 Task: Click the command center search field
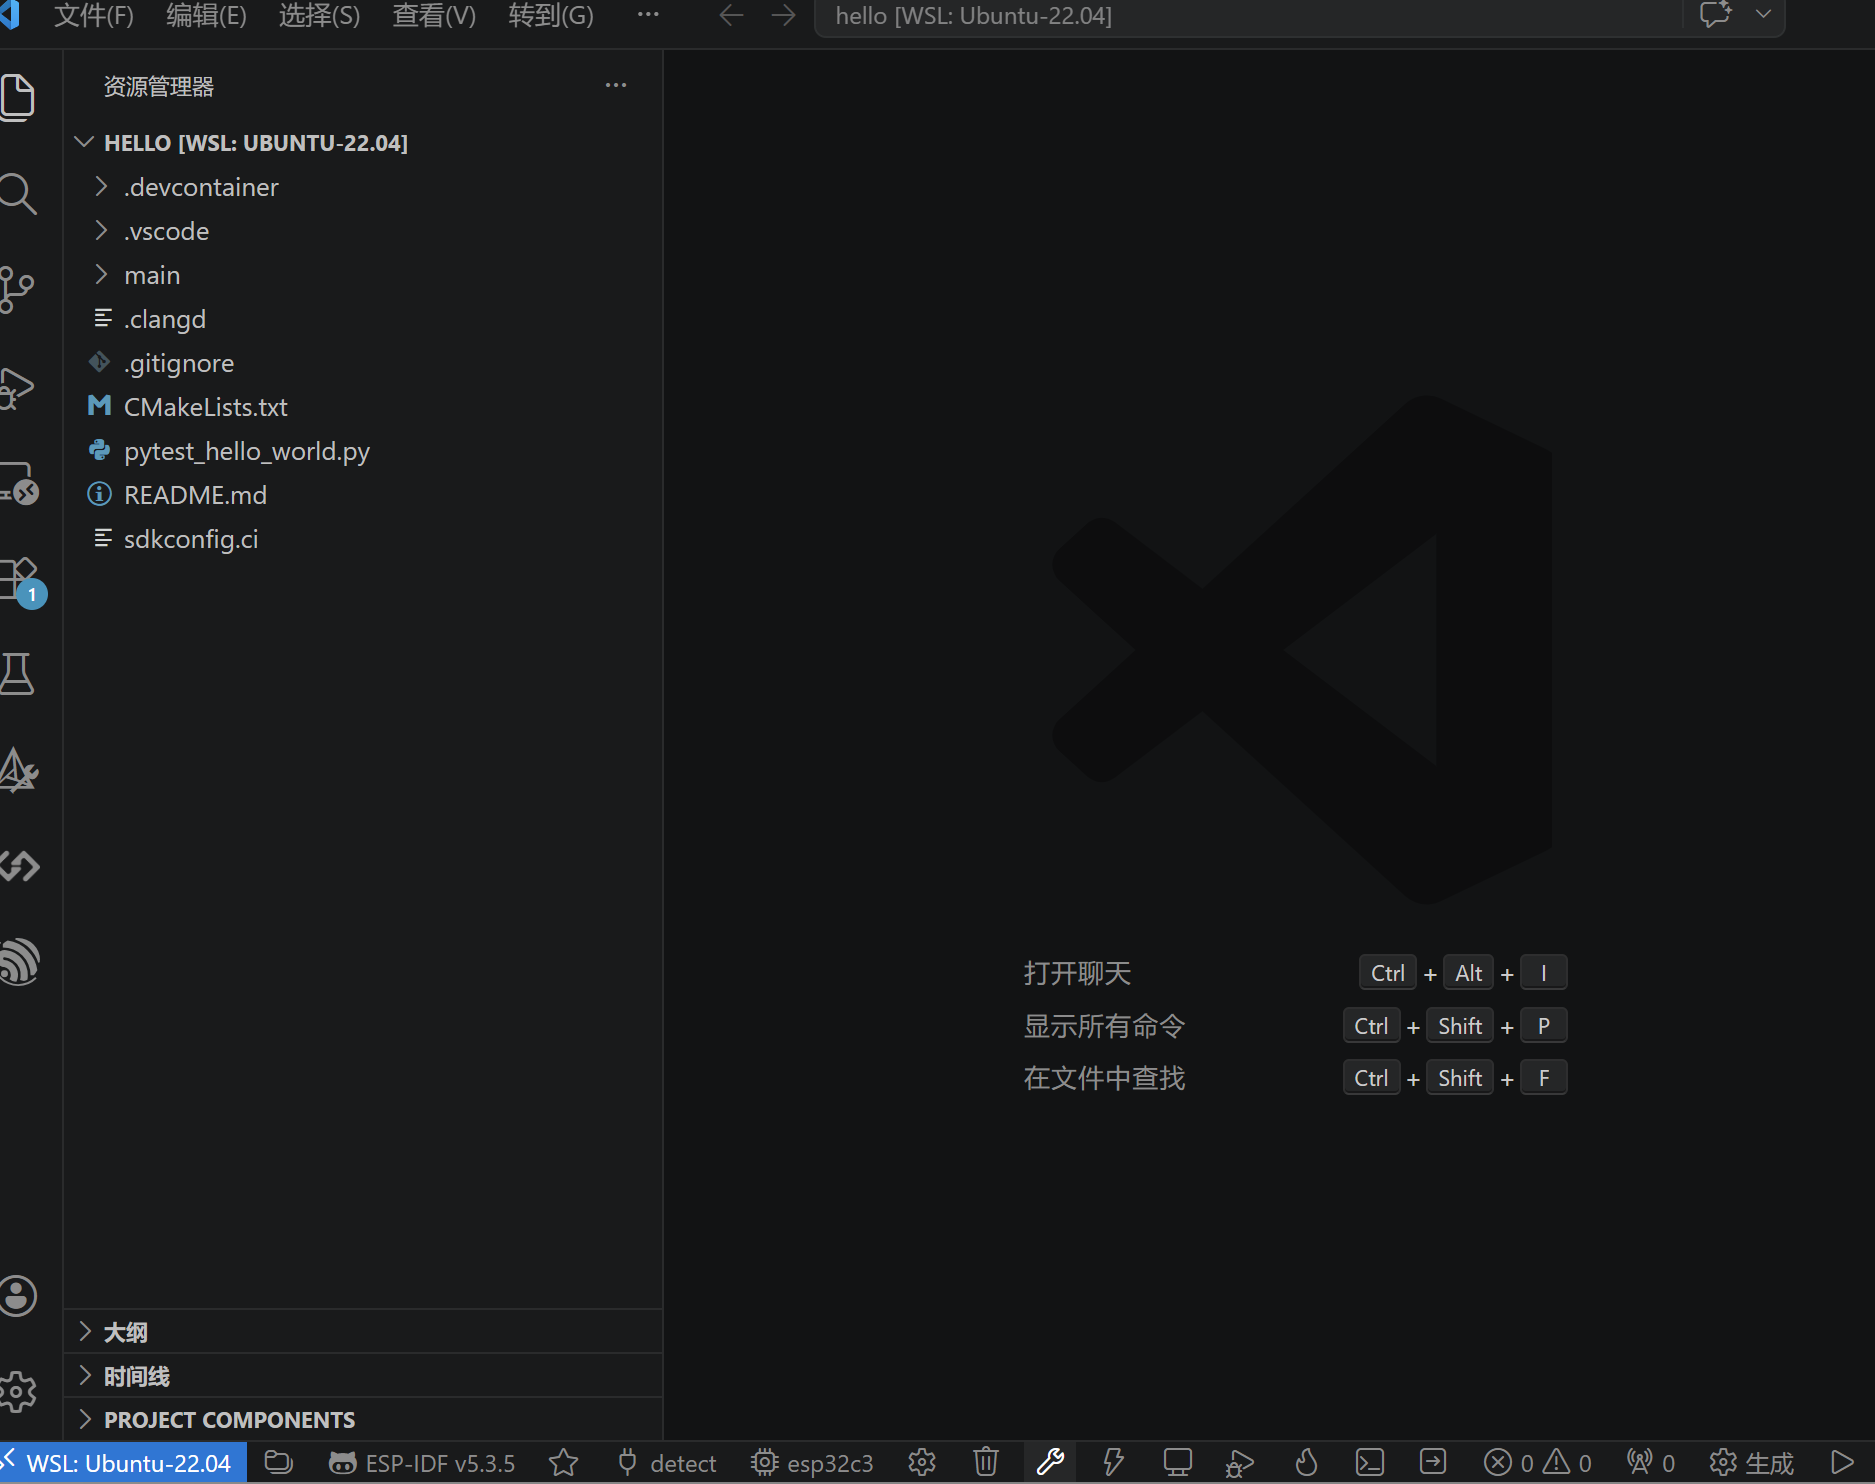1248,17
